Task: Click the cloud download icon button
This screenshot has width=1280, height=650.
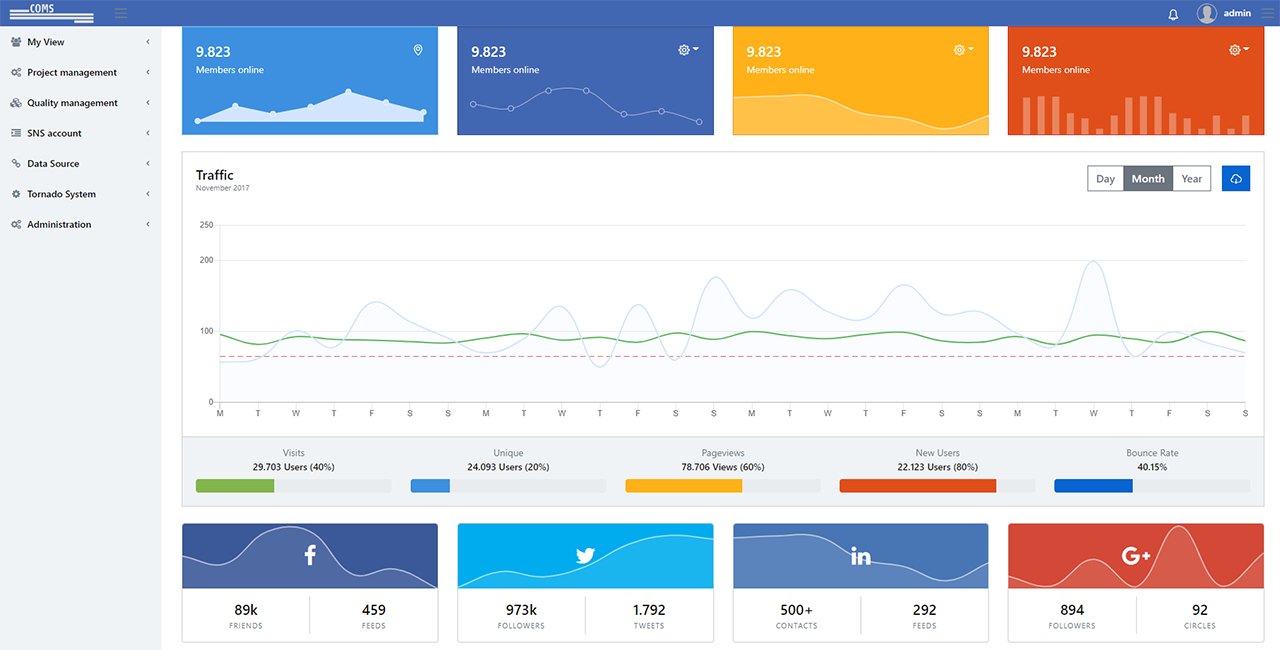Action: [x=1236, y=179]
